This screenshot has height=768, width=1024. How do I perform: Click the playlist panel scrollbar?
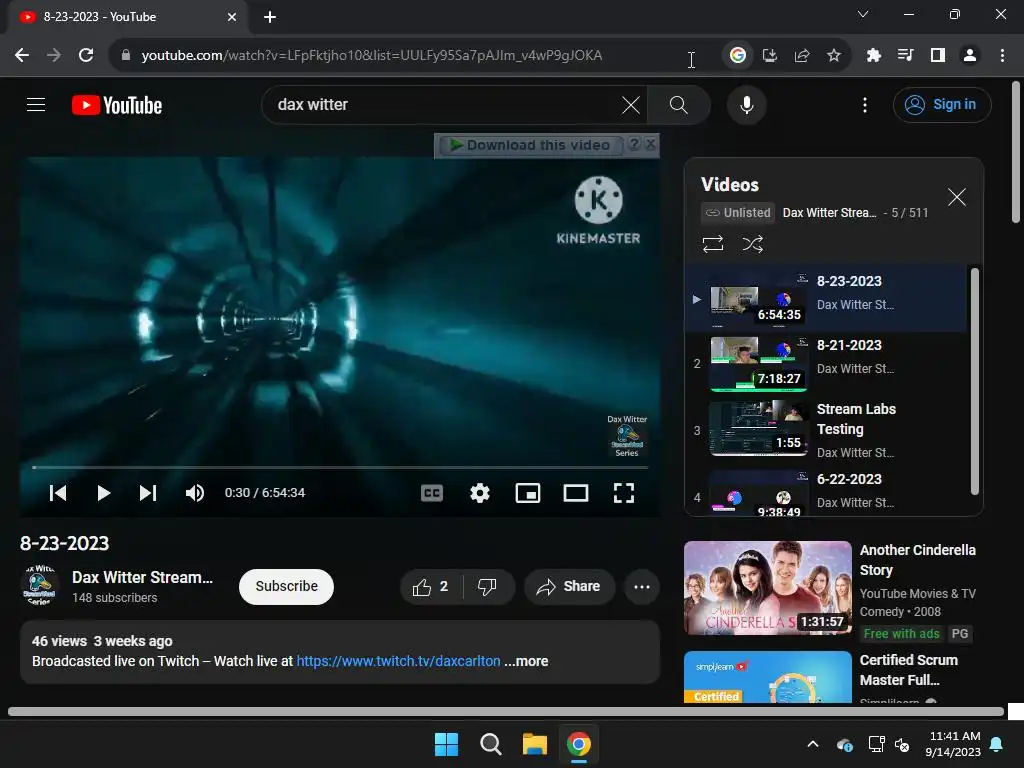point(974,381)
